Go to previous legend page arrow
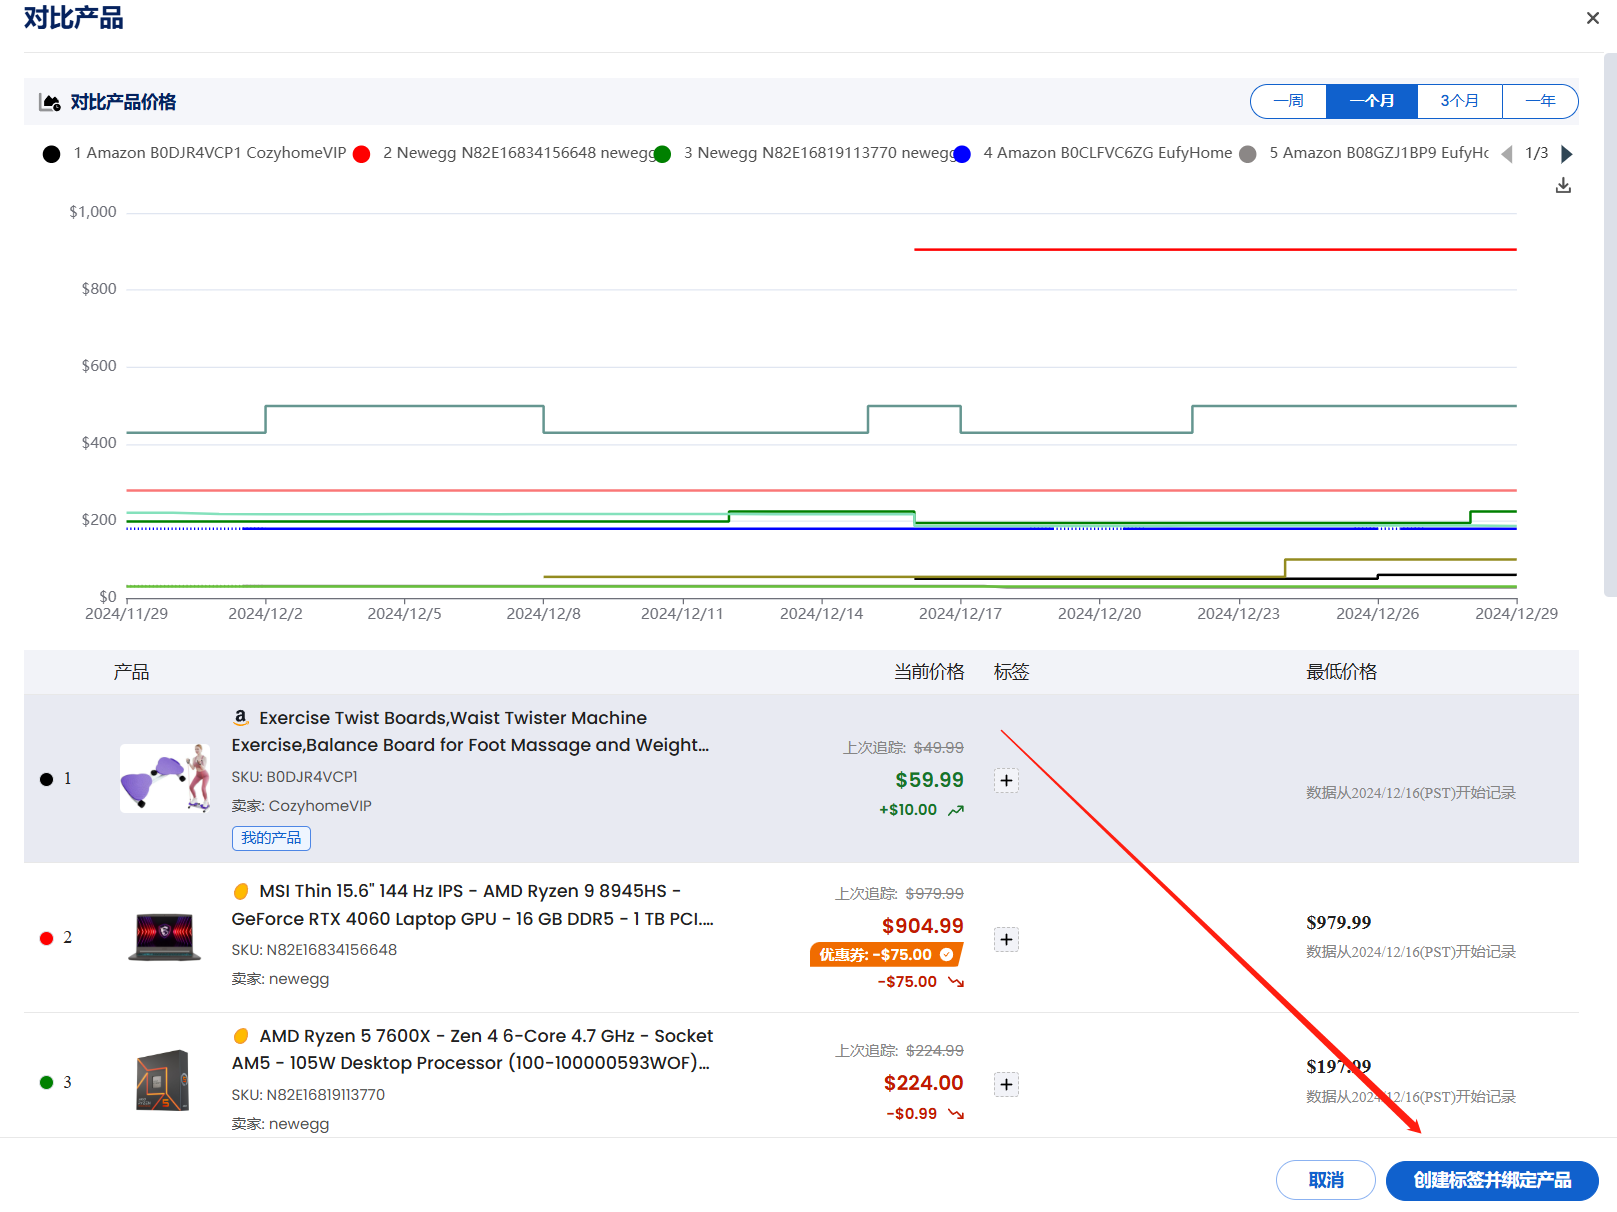This screenshot has height=1212, width=1617. 1507,154
